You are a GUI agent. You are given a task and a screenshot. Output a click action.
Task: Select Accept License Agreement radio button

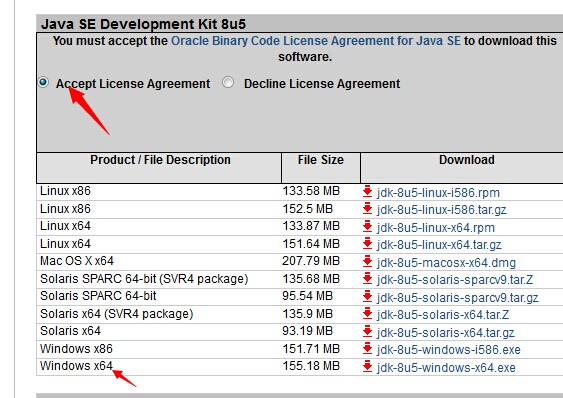pos(43,83)
